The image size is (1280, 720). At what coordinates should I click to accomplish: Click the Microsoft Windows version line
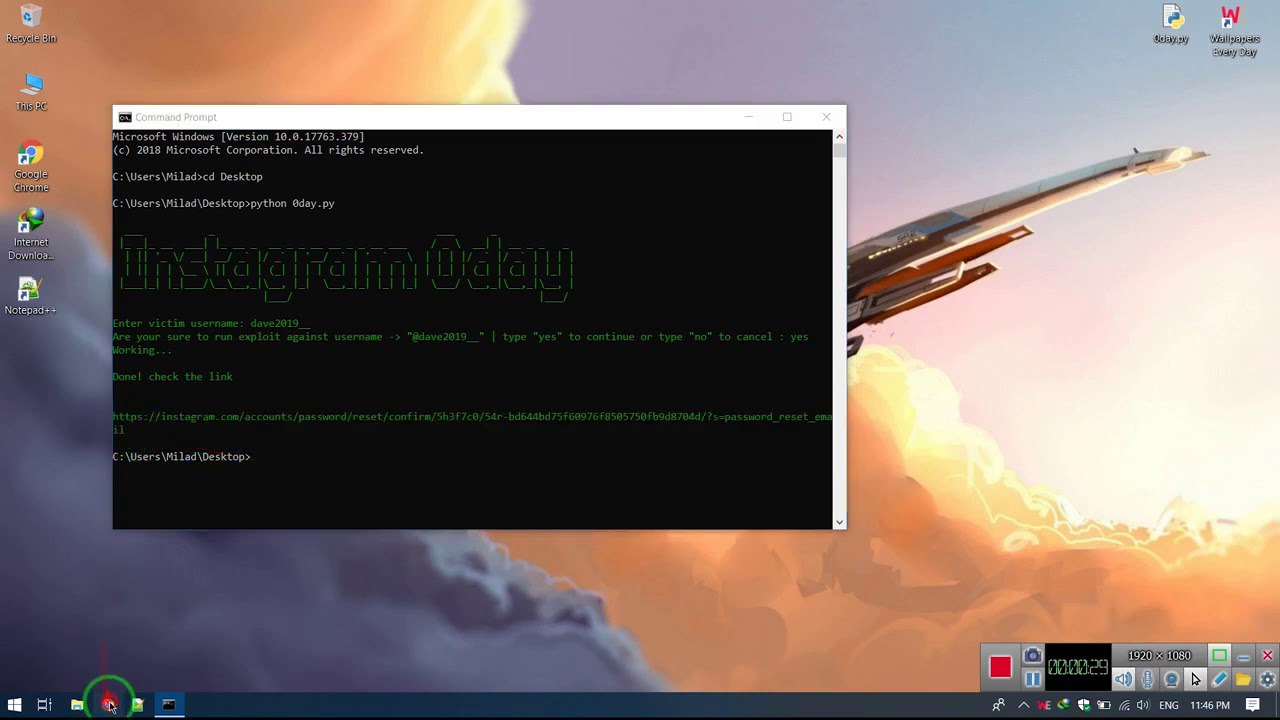tap(238, 137)
